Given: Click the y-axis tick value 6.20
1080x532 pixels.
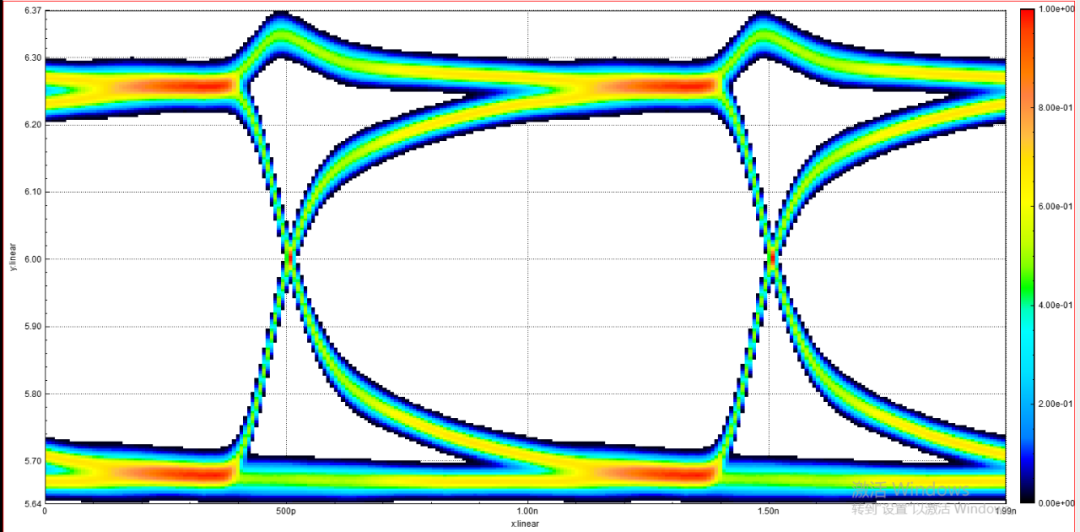Looking at the screenshot, I should [34, 125].
